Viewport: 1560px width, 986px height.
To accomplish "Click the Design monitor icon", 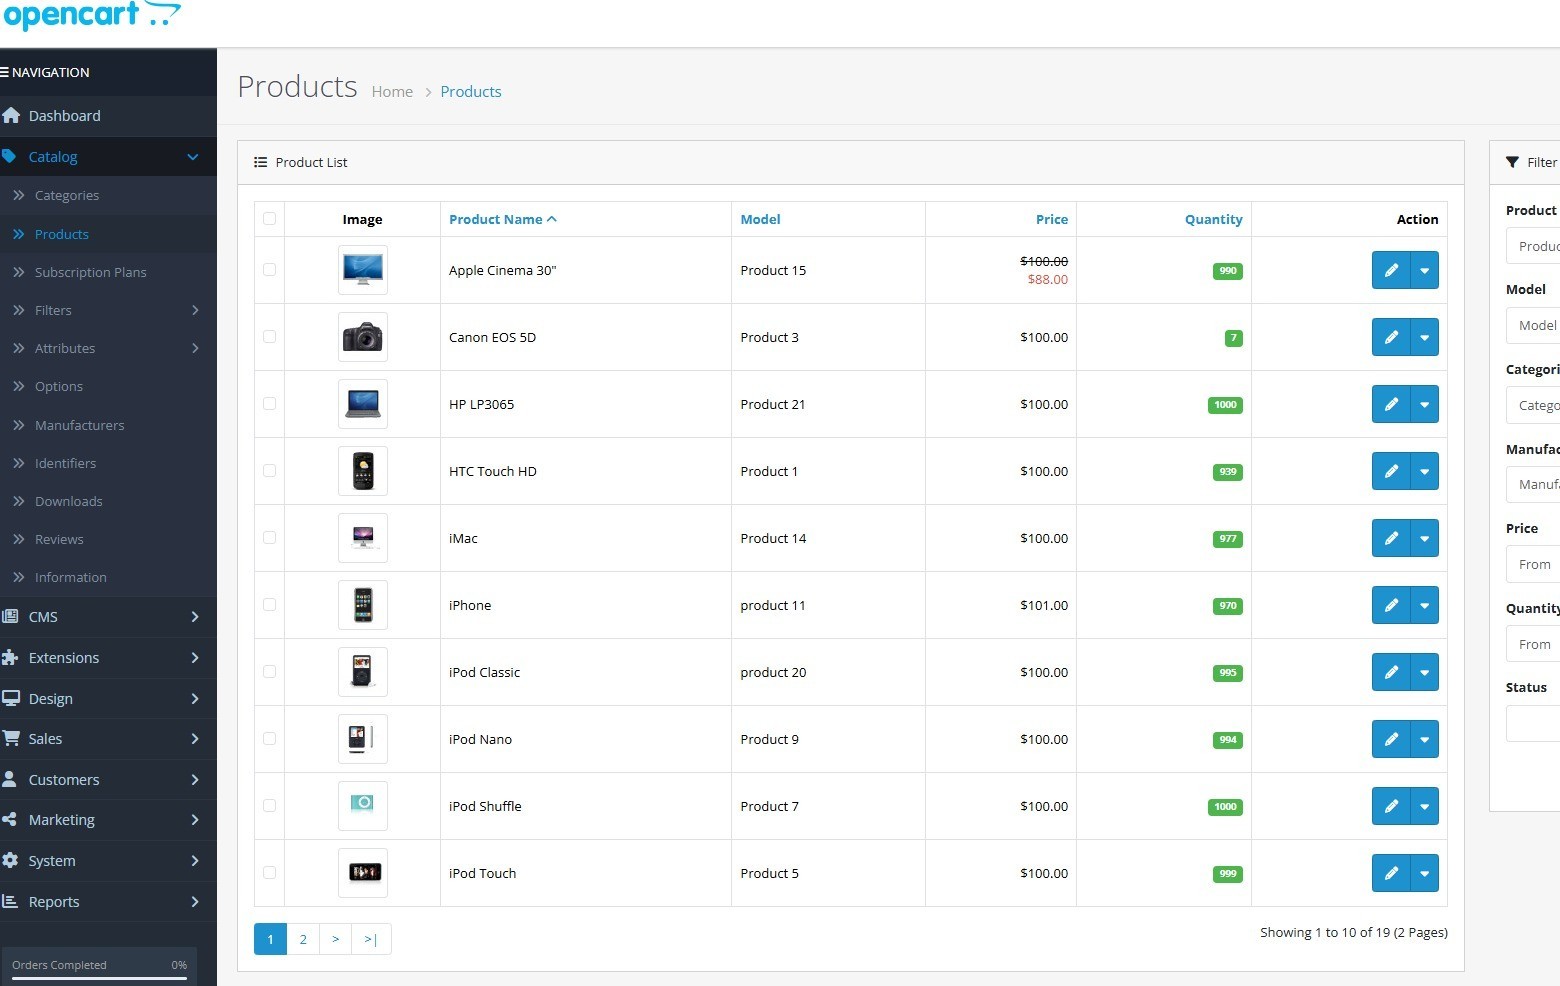I will [11, 698].
